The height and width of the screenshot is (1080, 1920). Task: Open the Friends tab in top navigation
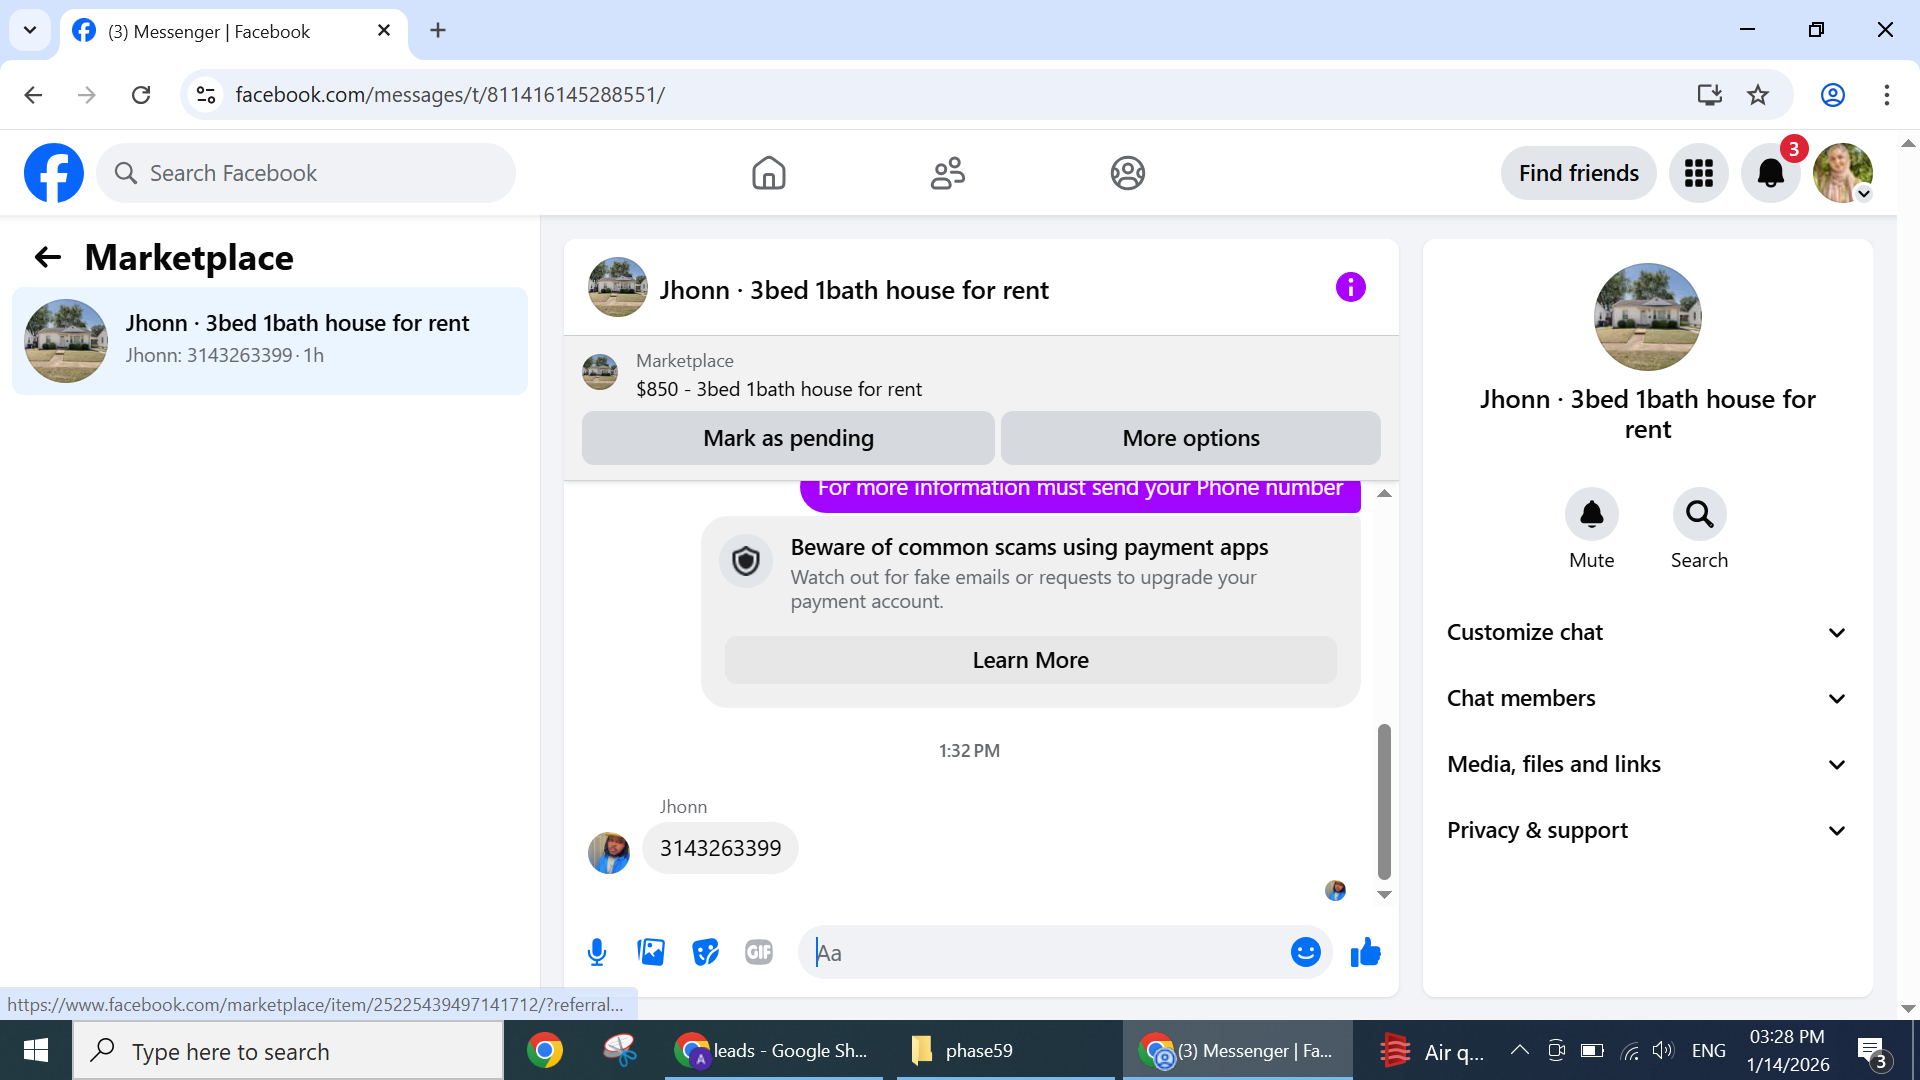pos(947,173)
